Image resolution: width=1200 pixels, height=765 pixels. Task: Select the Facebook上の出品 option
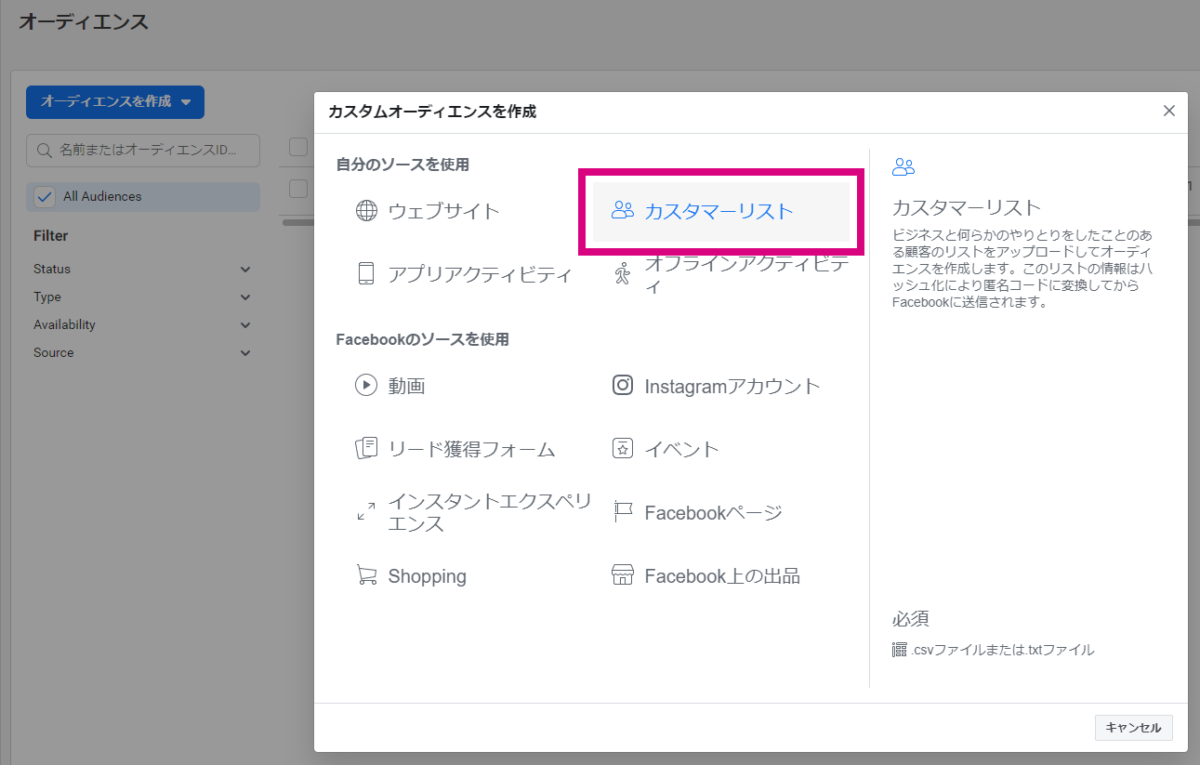721,575
